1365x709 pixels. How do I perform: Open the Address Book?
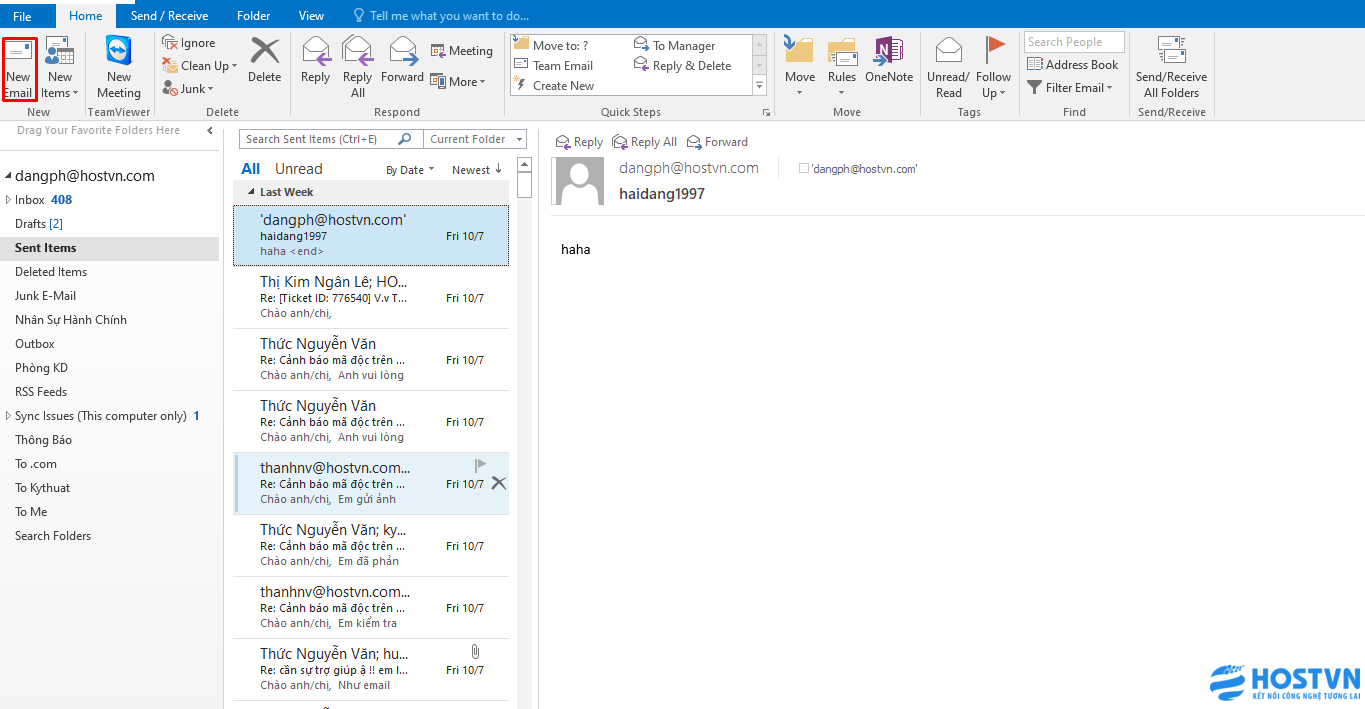(x=1073, y=65)
